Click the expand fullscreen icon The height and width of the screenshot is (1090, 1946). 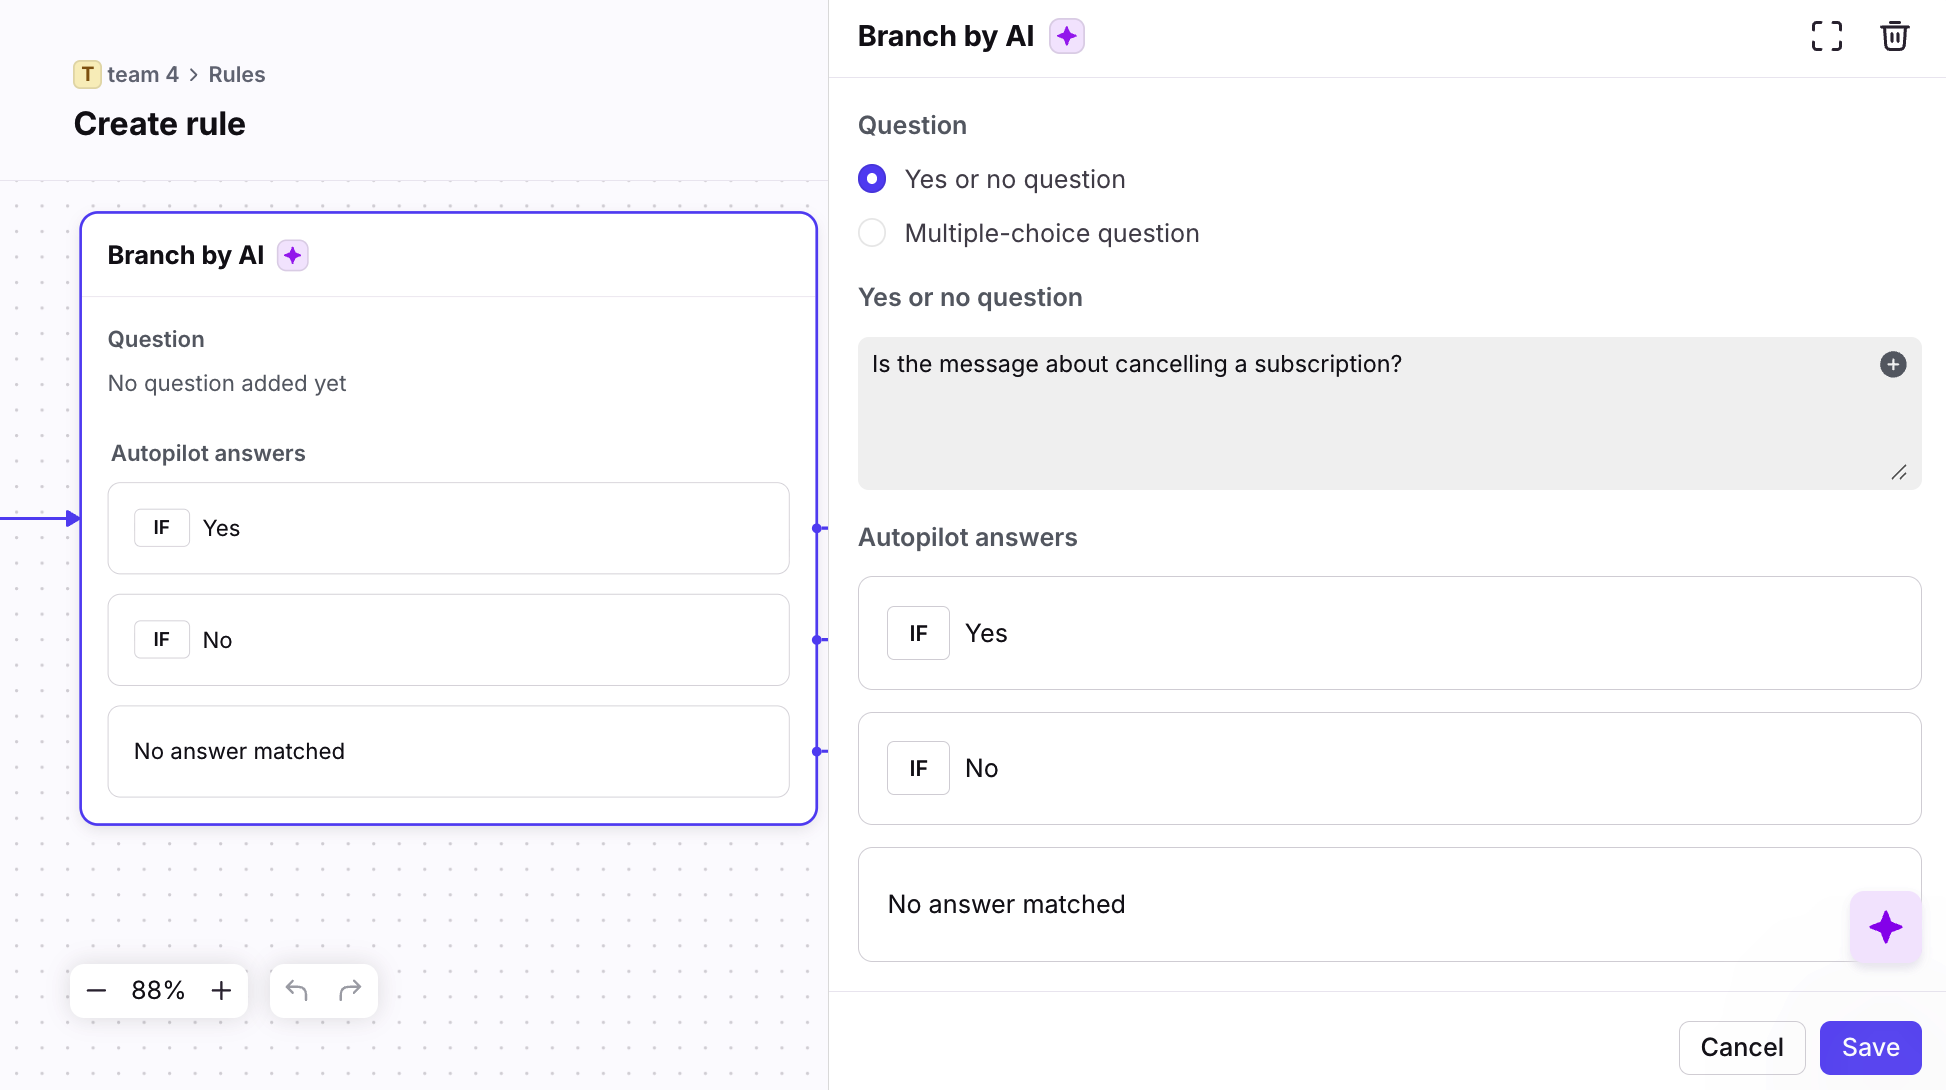[1826, 36]
